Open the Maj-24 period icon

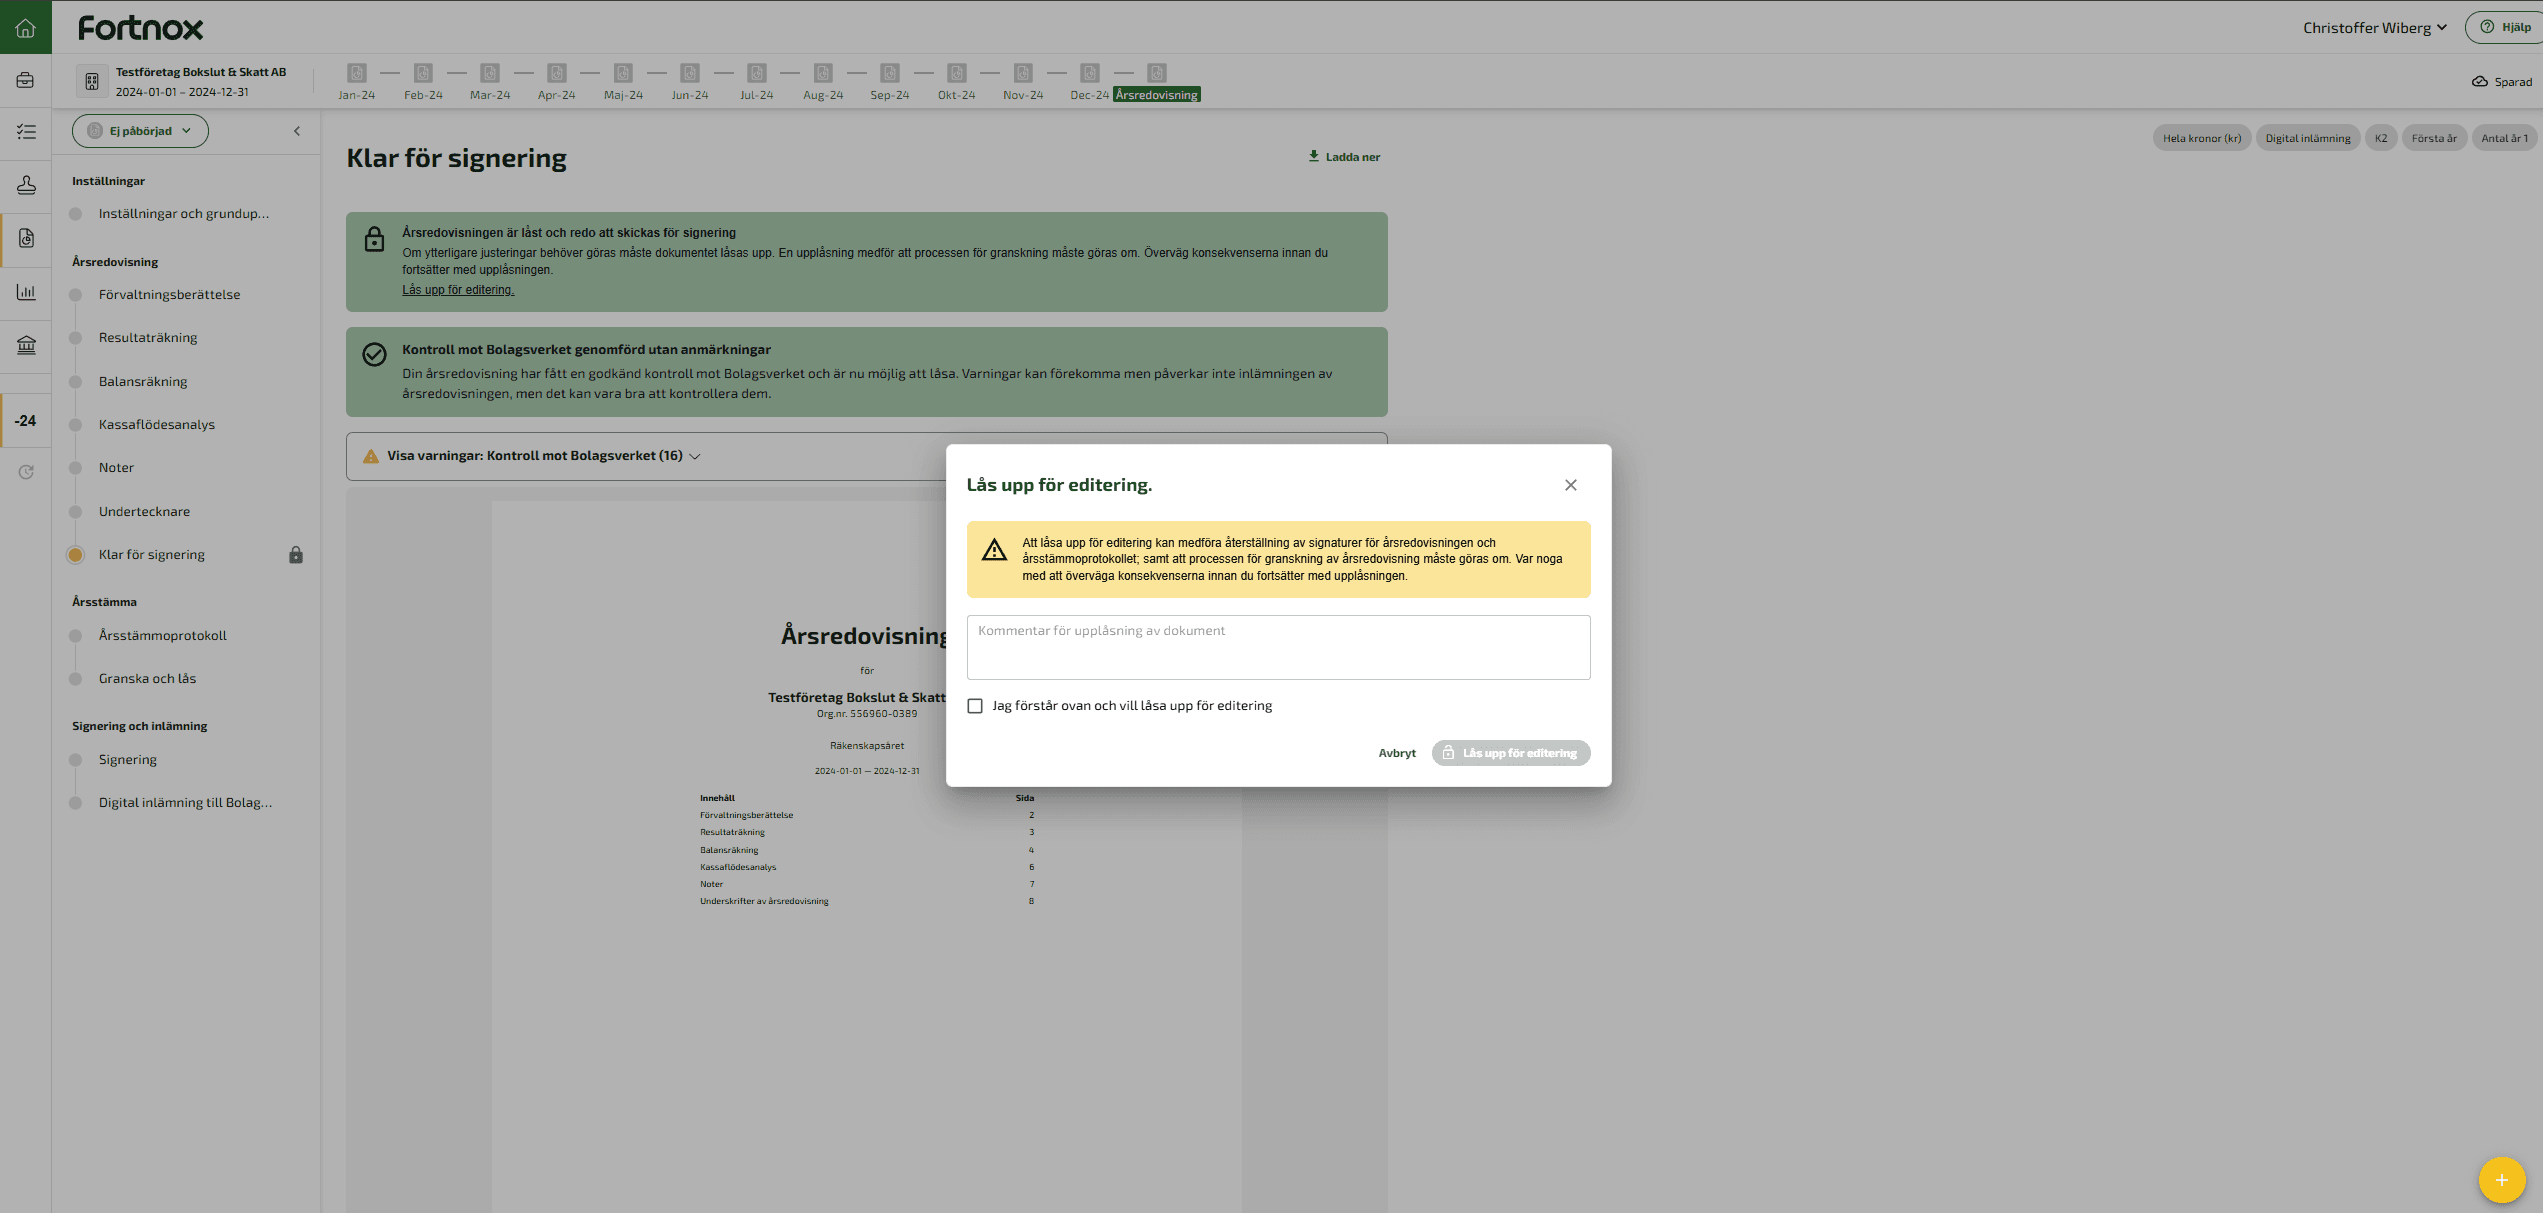(x=623, y=73)
